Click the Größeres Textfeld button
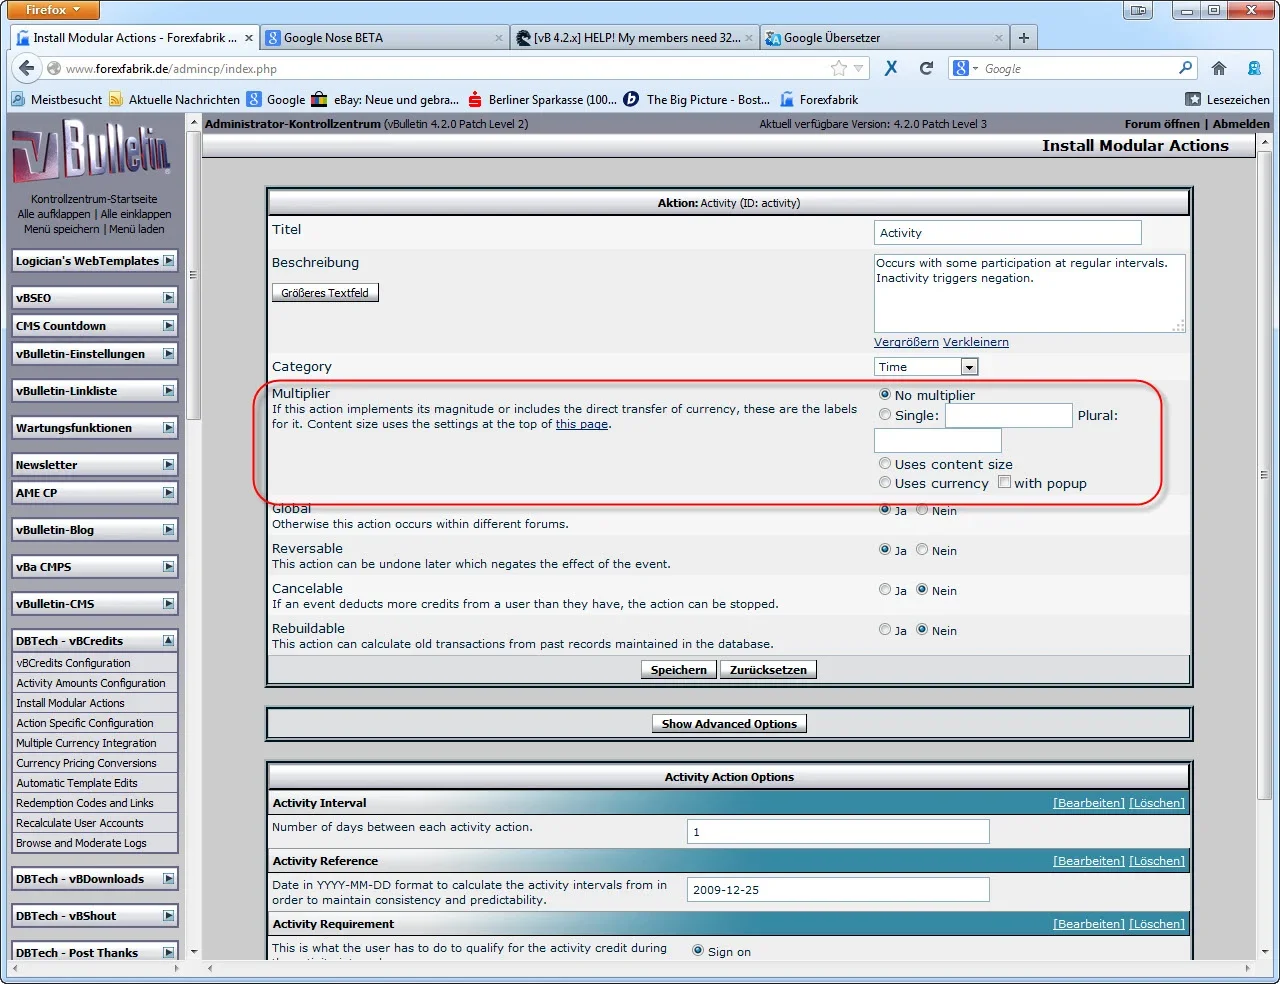The width and height of the screenshot is (1280, 984). [325, 293]
